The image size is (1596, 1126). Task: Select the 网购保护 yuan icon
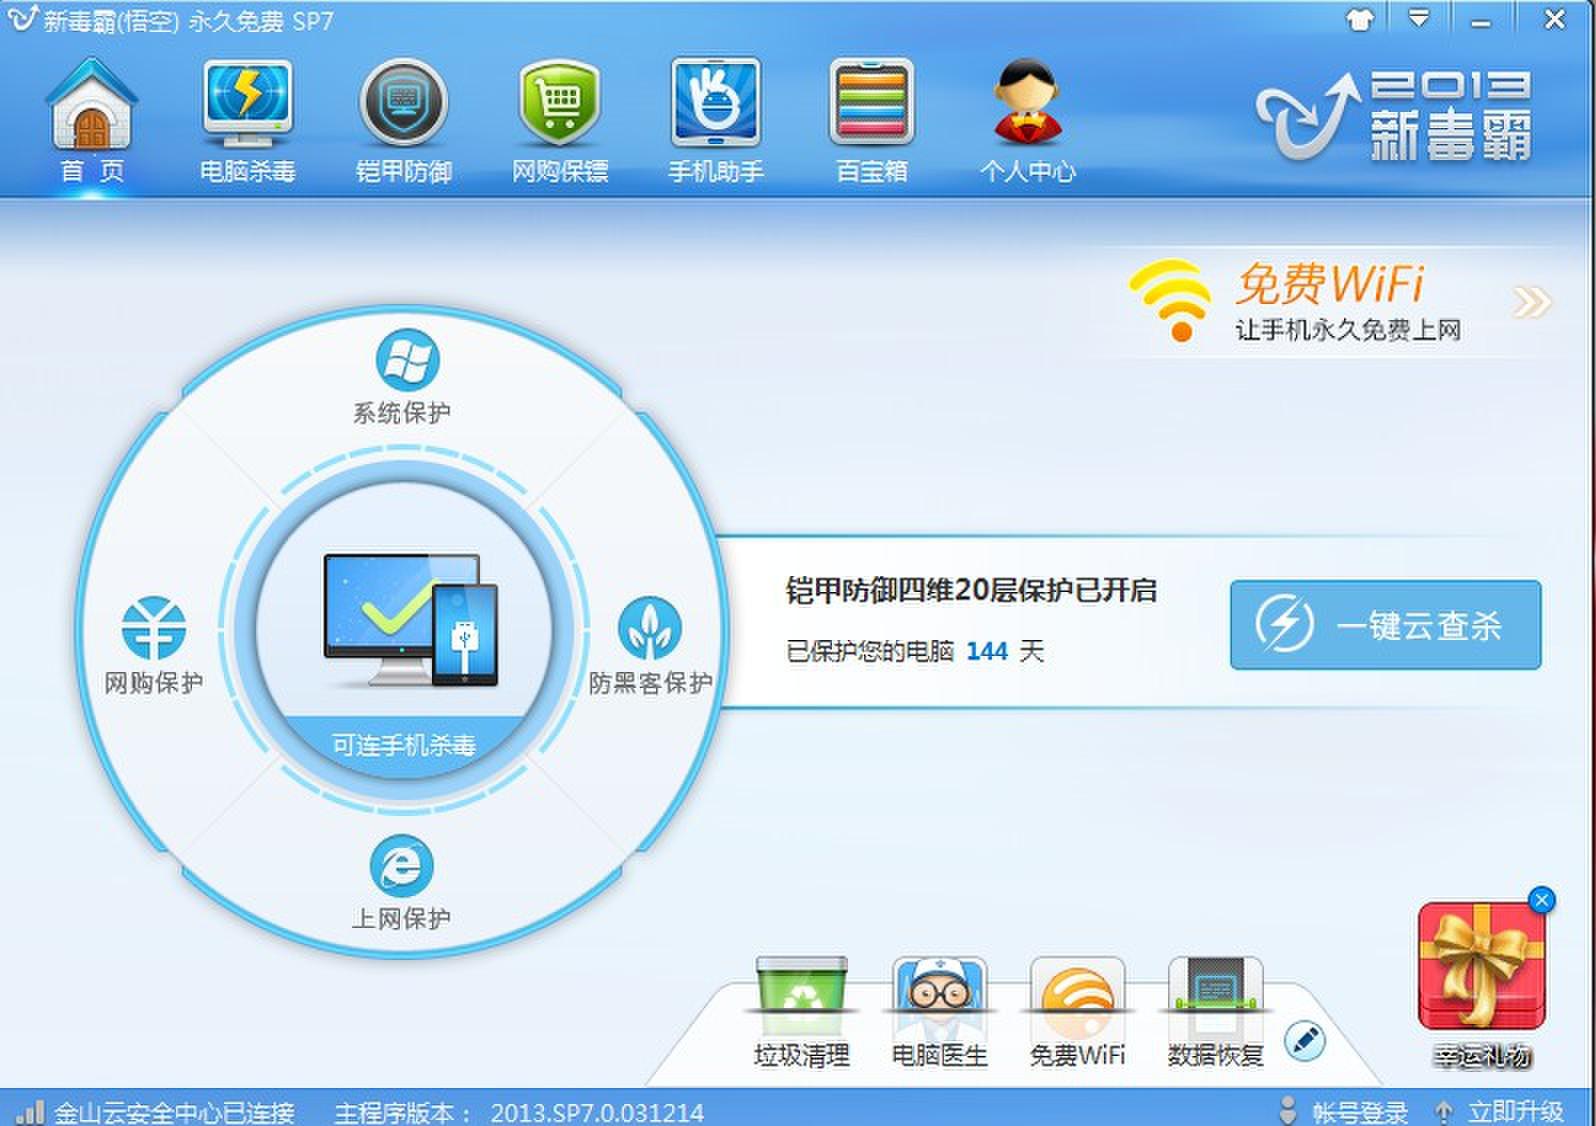[153, 628]
